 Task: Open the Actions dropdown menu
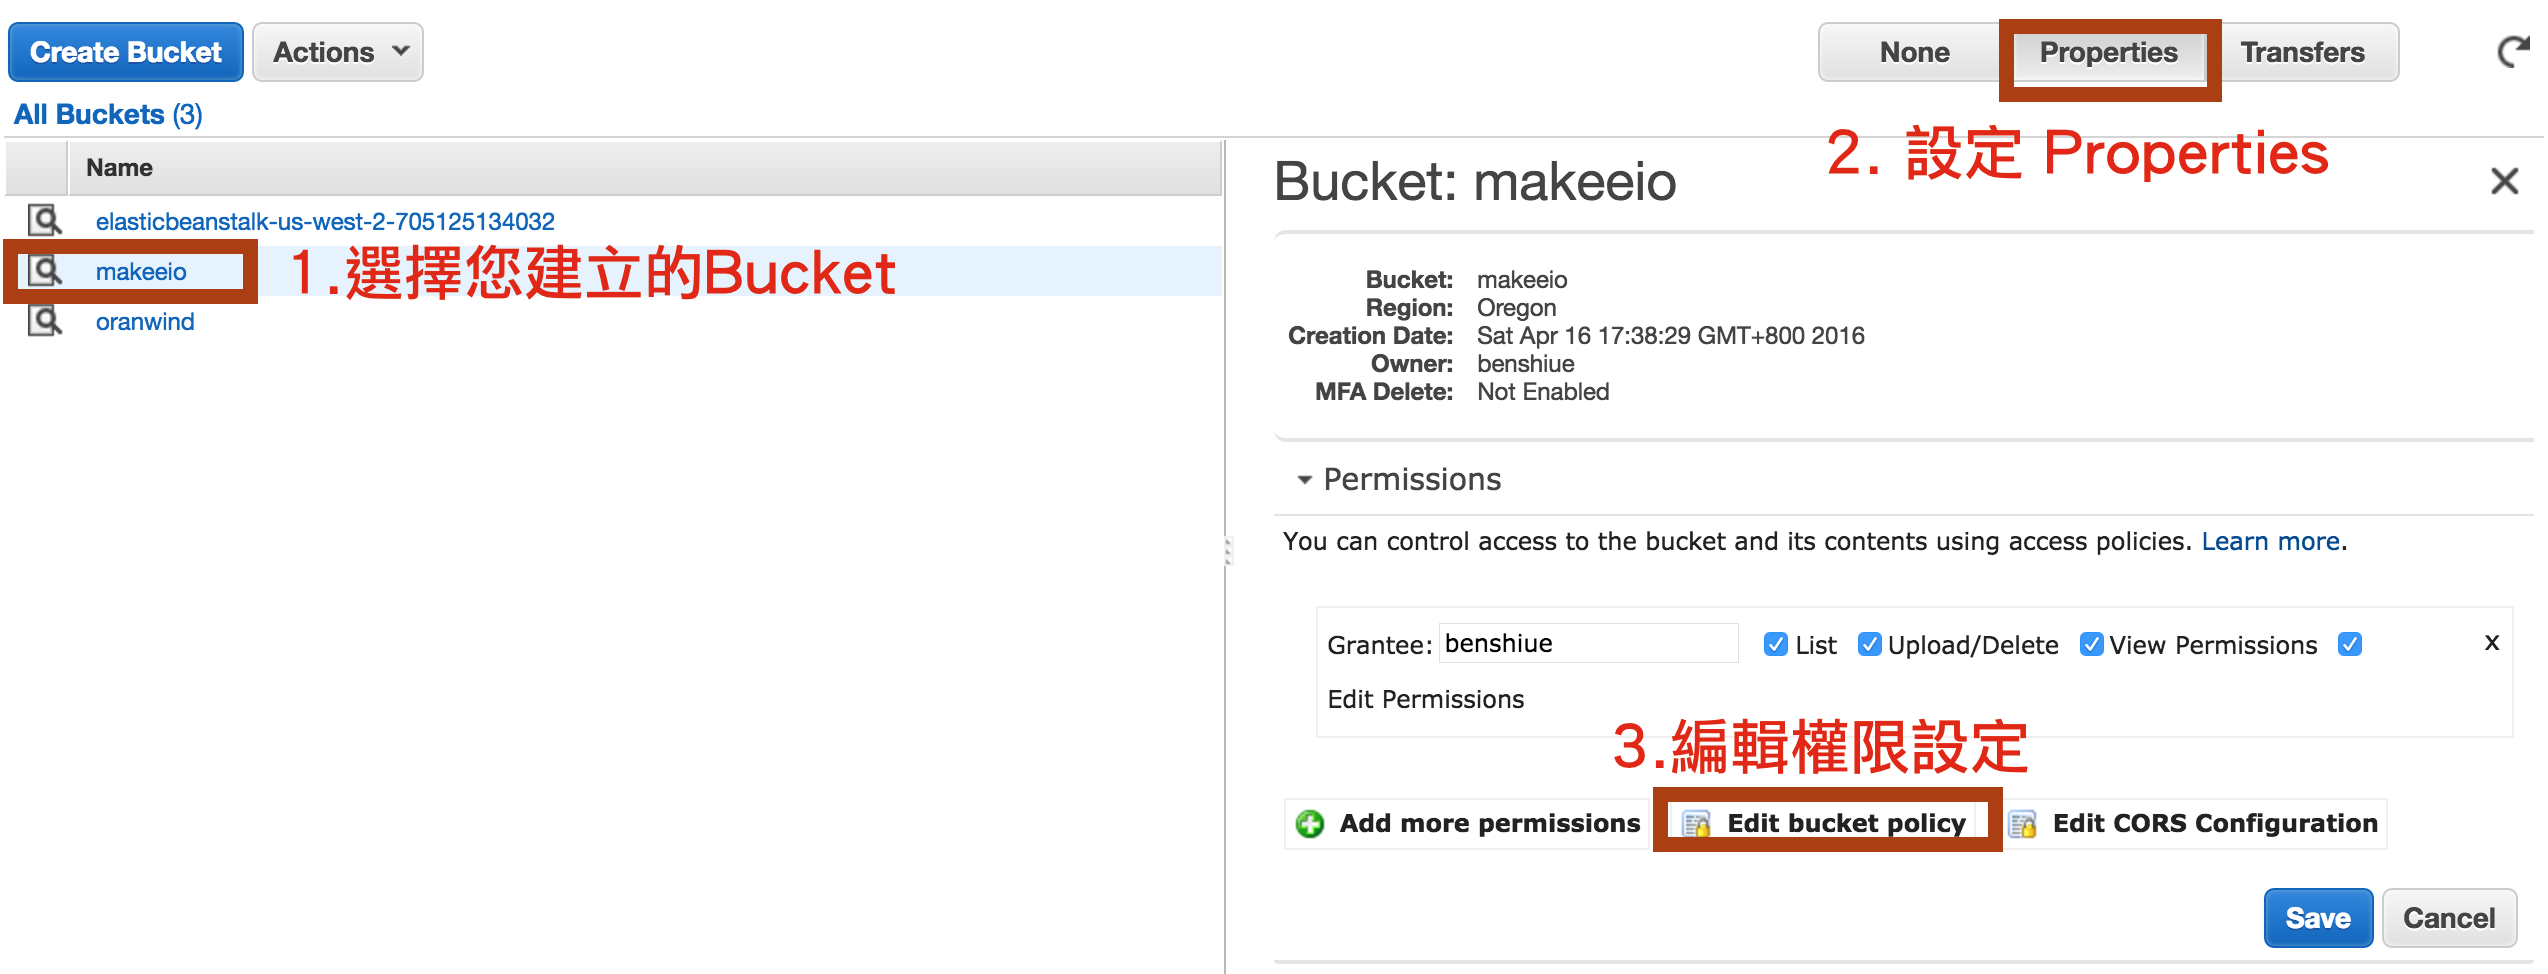point(338,52)
